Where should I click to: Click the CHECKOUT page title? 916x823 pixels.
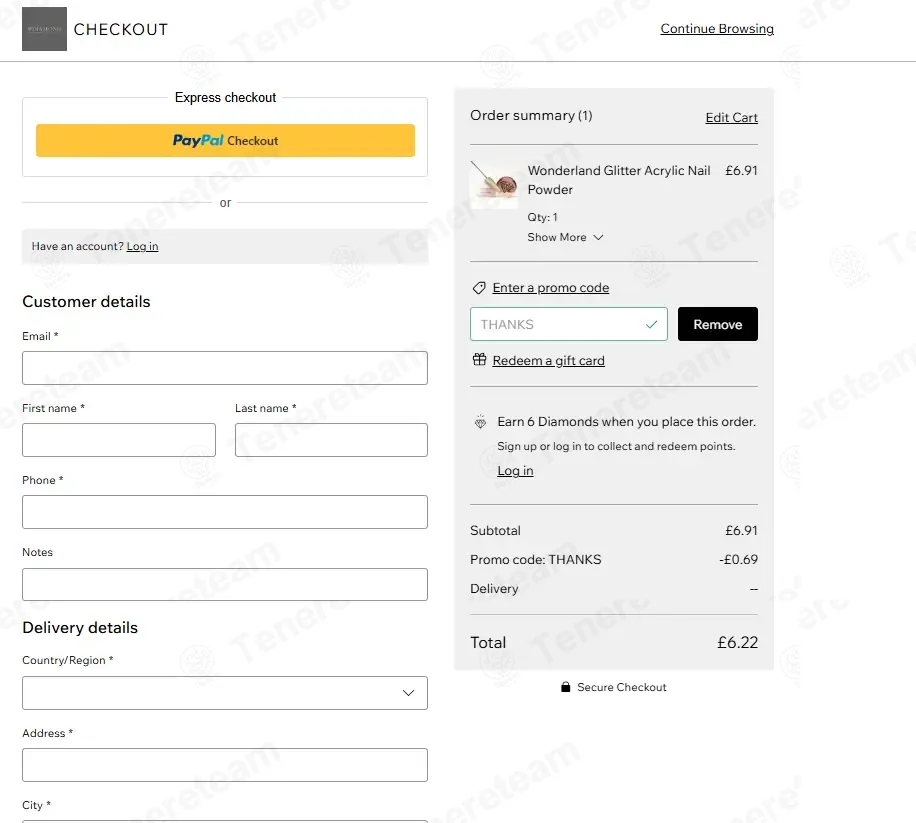pyautogui.click(x=121, y=29)
